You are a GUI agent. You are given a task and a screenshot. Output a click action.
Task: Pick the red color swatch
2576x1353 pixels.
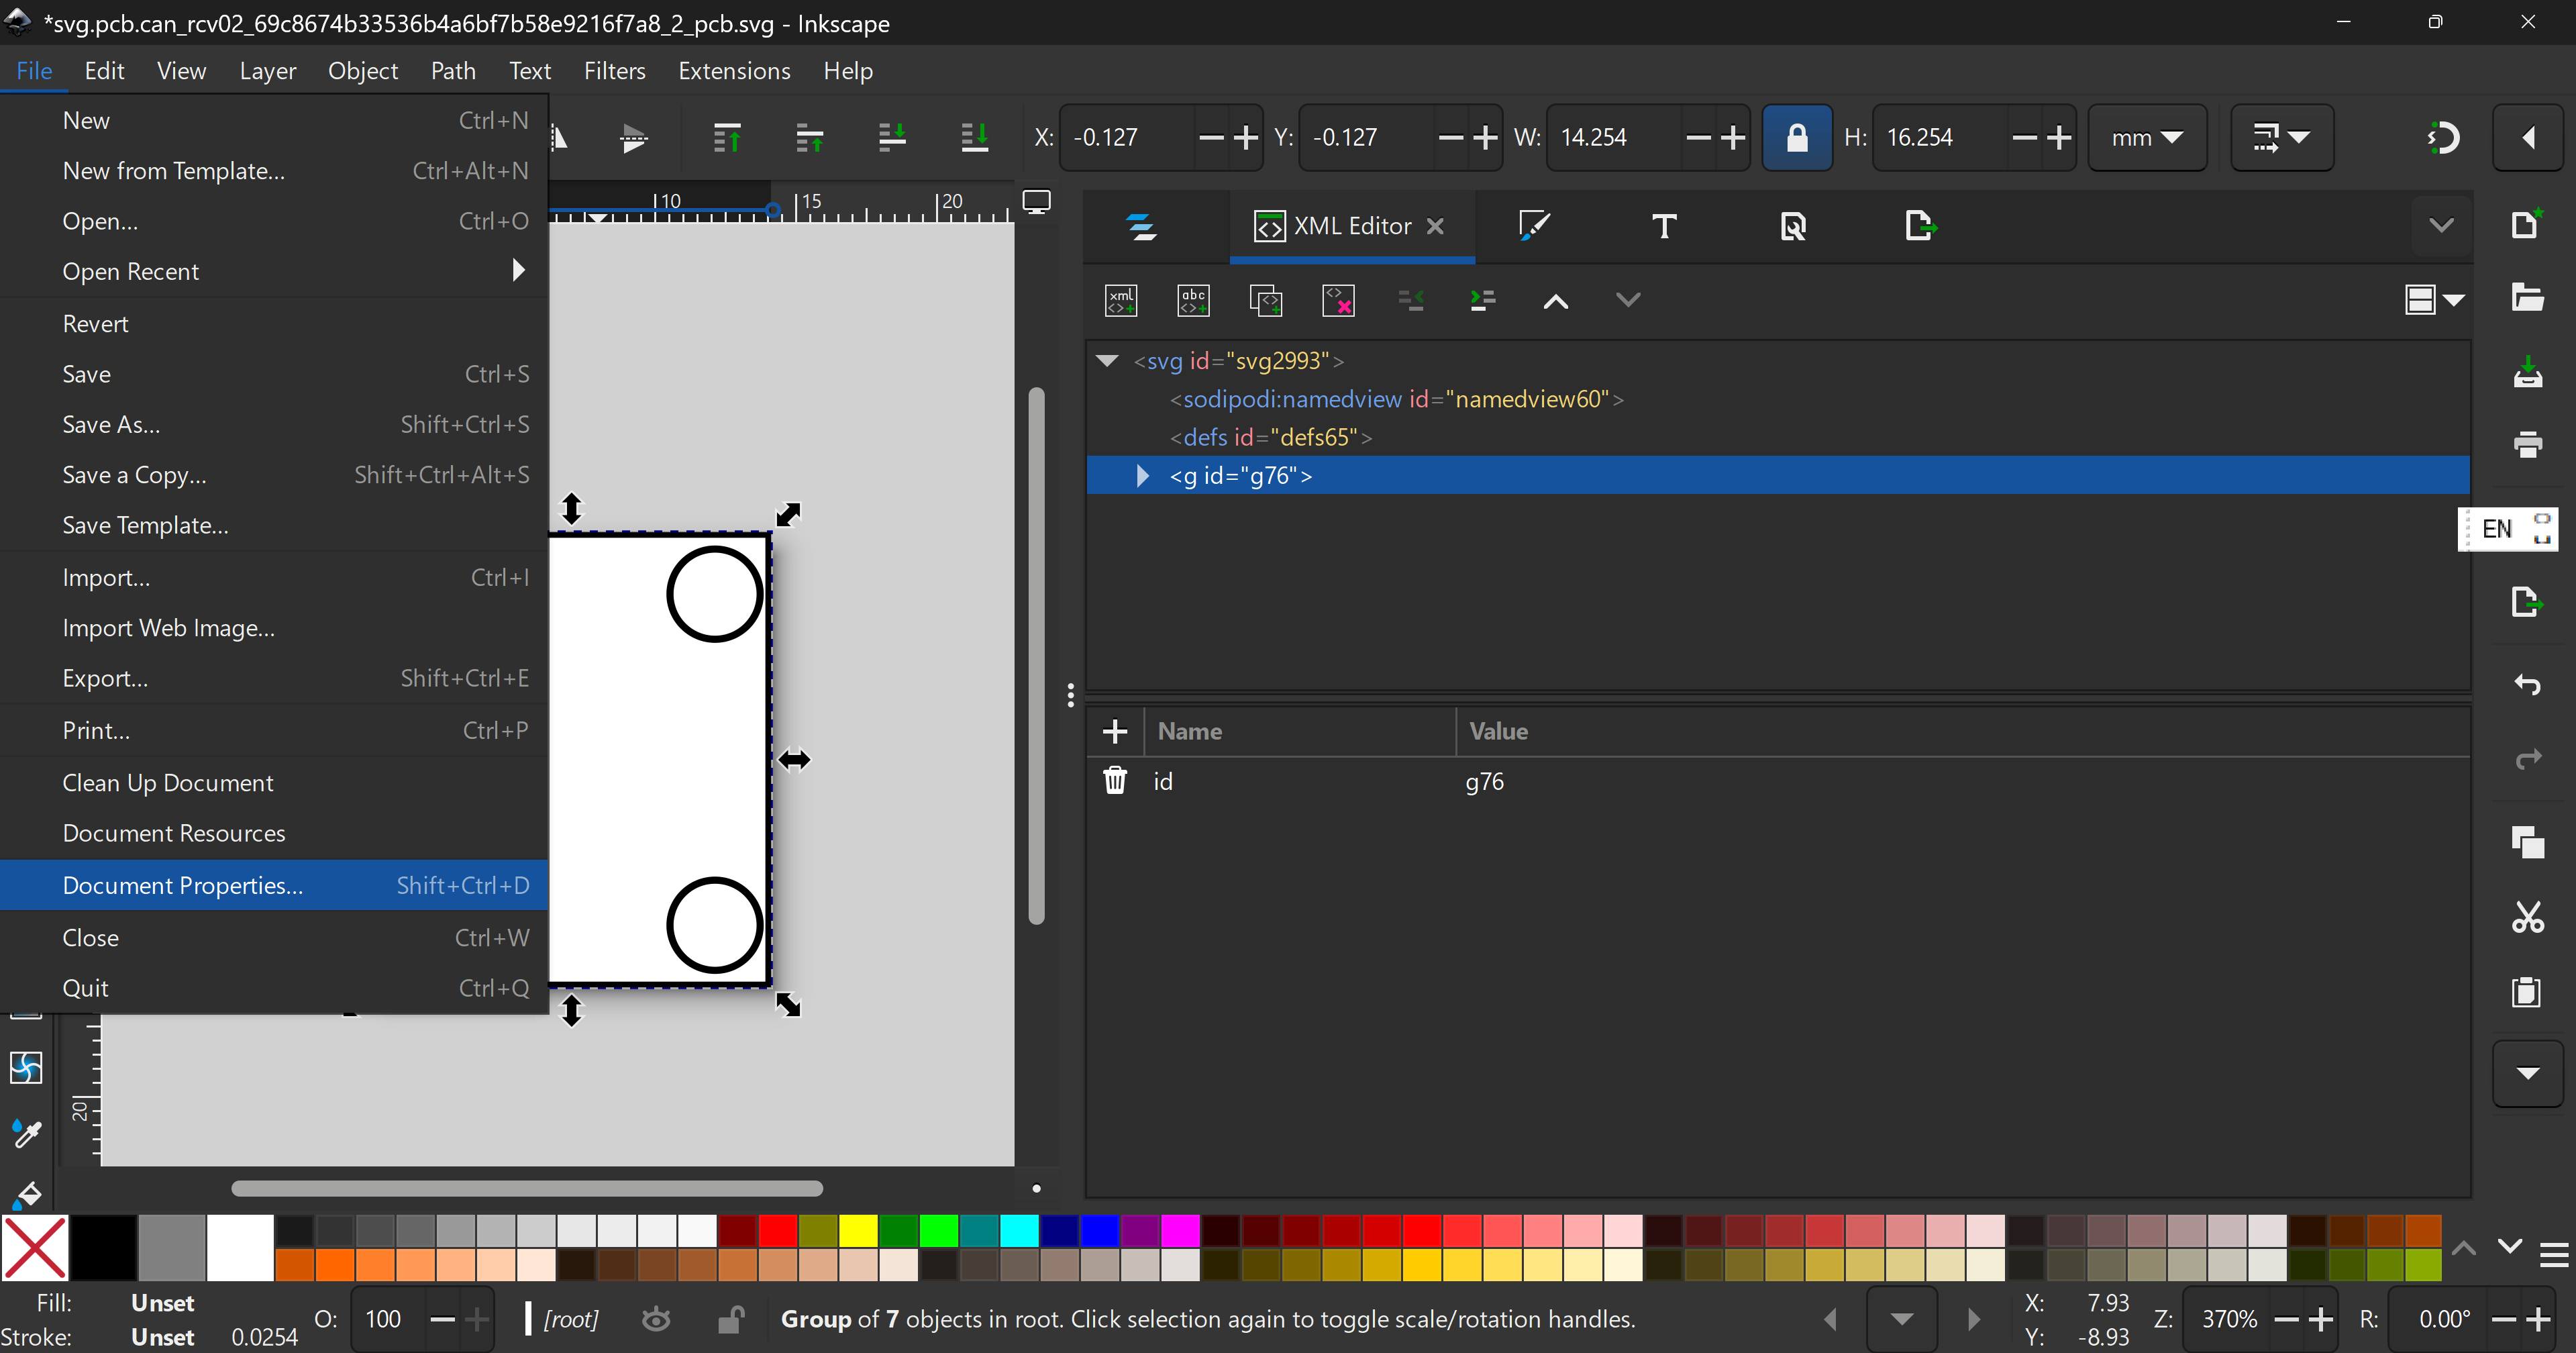click(777, 1231)
